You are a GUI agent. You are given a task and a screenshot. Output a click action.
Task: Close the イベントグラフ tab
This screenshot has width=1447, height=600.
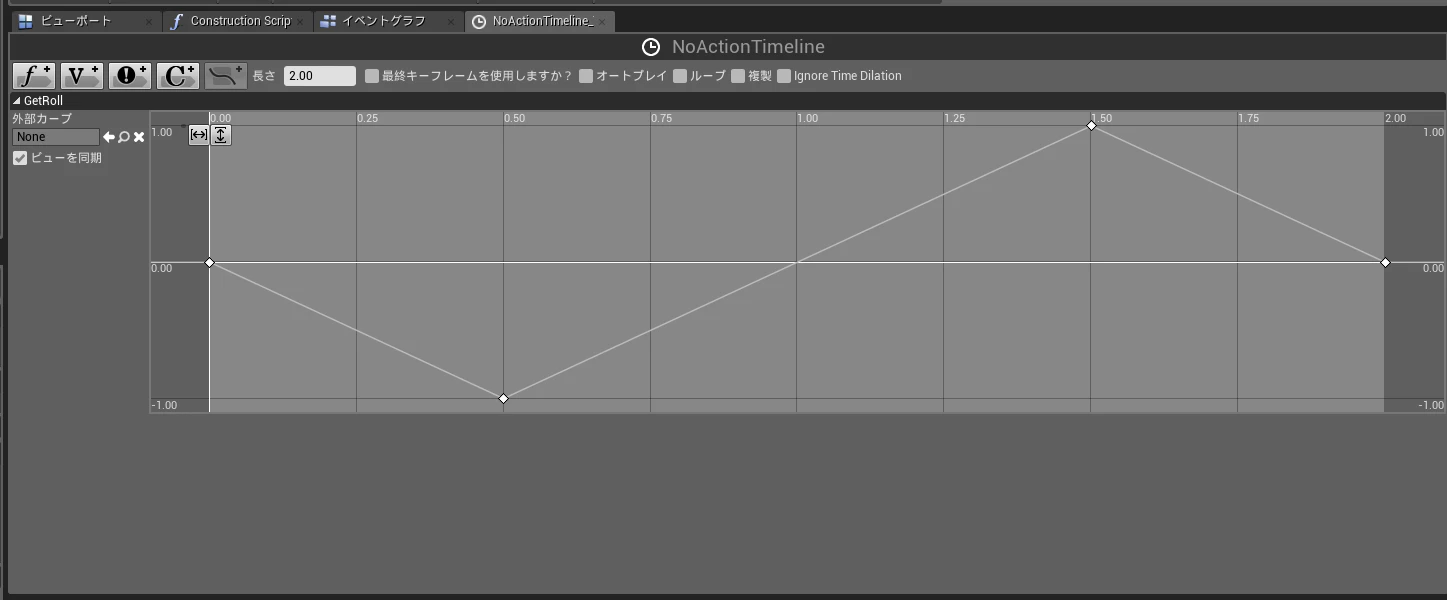(x=451, y=21)
